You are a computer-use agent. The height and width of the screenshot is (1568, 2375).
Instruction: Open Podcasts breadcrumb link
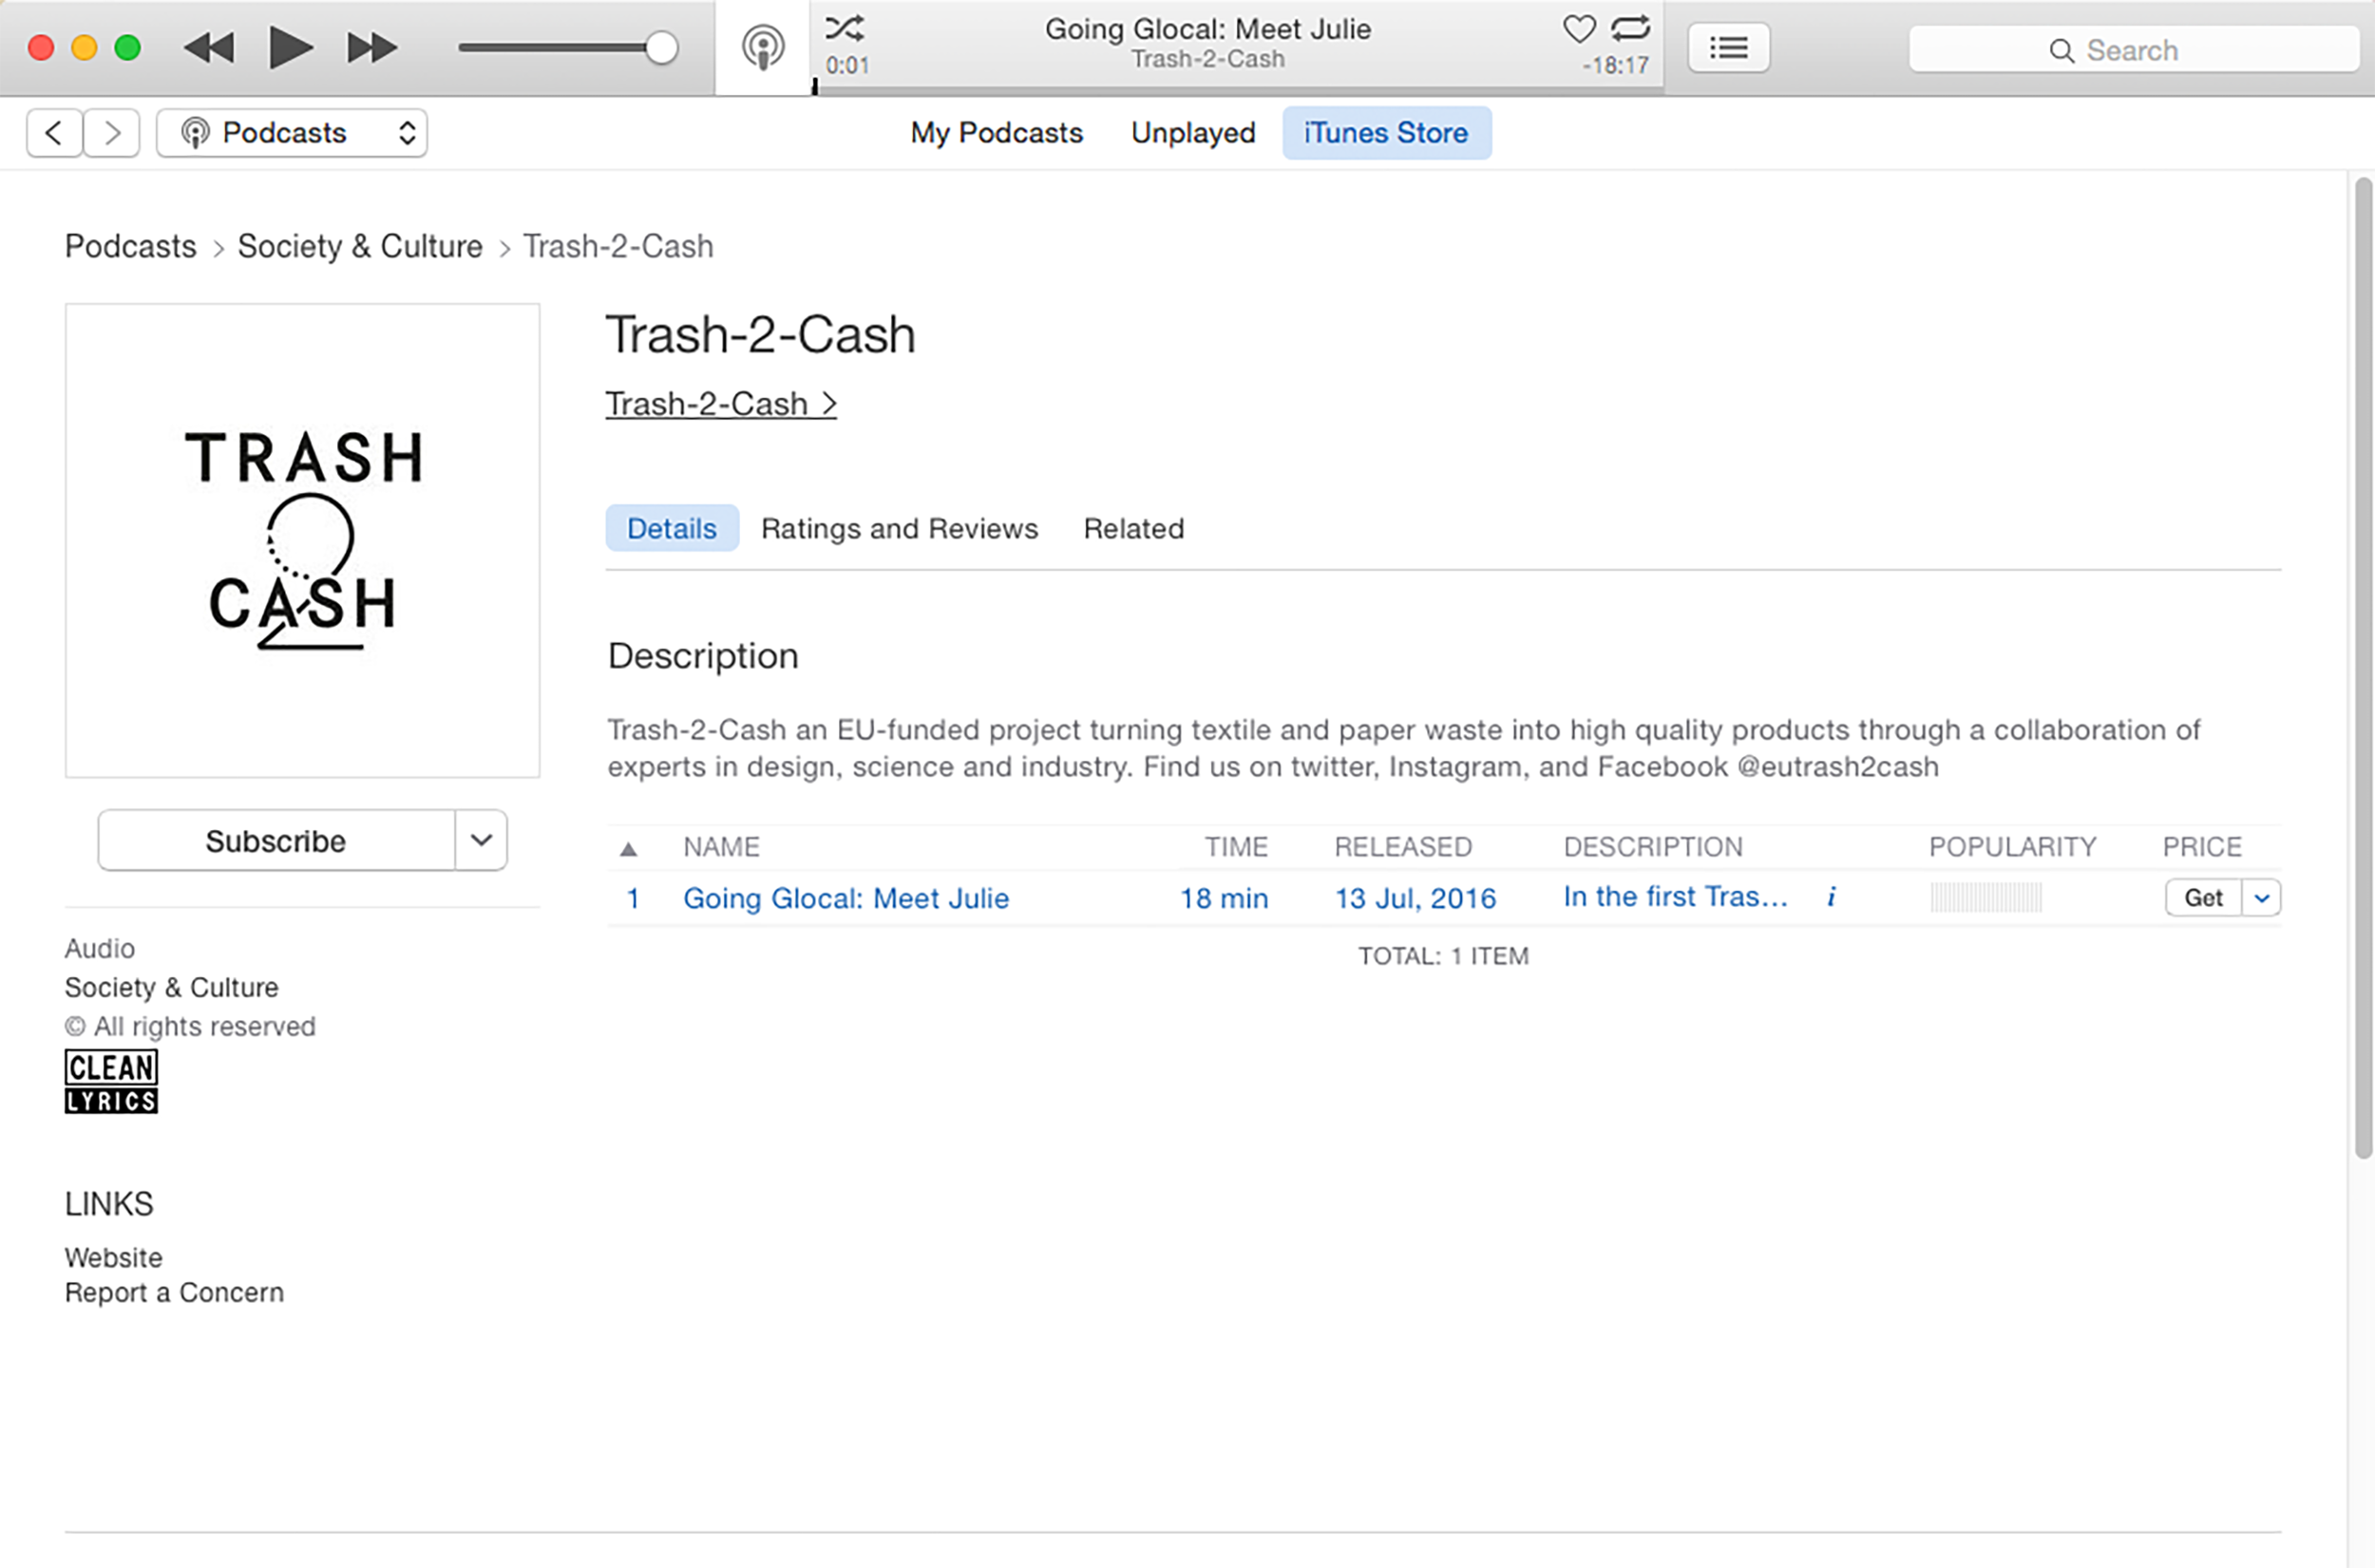point(130,246)
